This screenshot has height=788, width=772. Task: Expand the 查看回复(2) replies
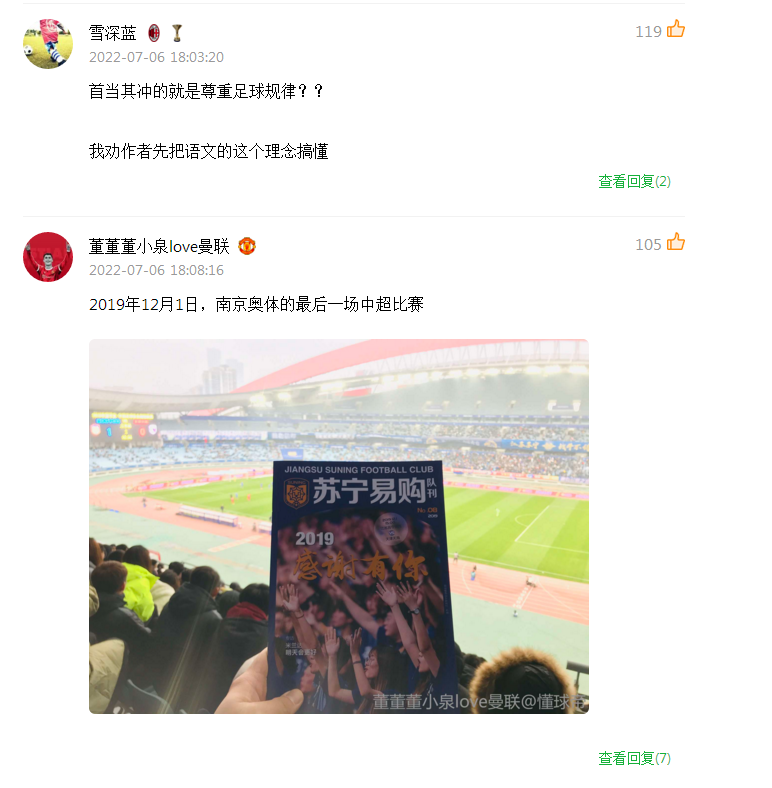point(634,181)
